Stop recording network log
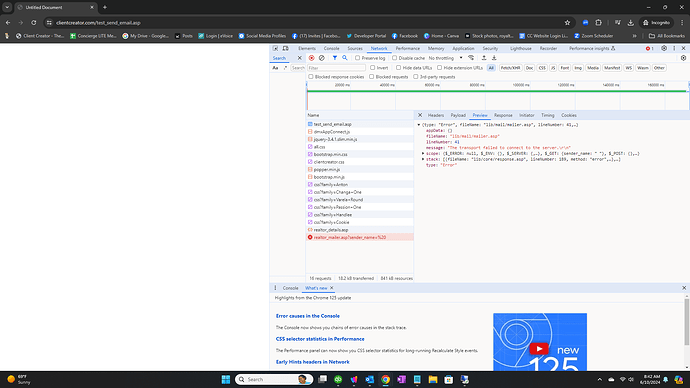Screen dimensions: 690x388 point(312,58)
